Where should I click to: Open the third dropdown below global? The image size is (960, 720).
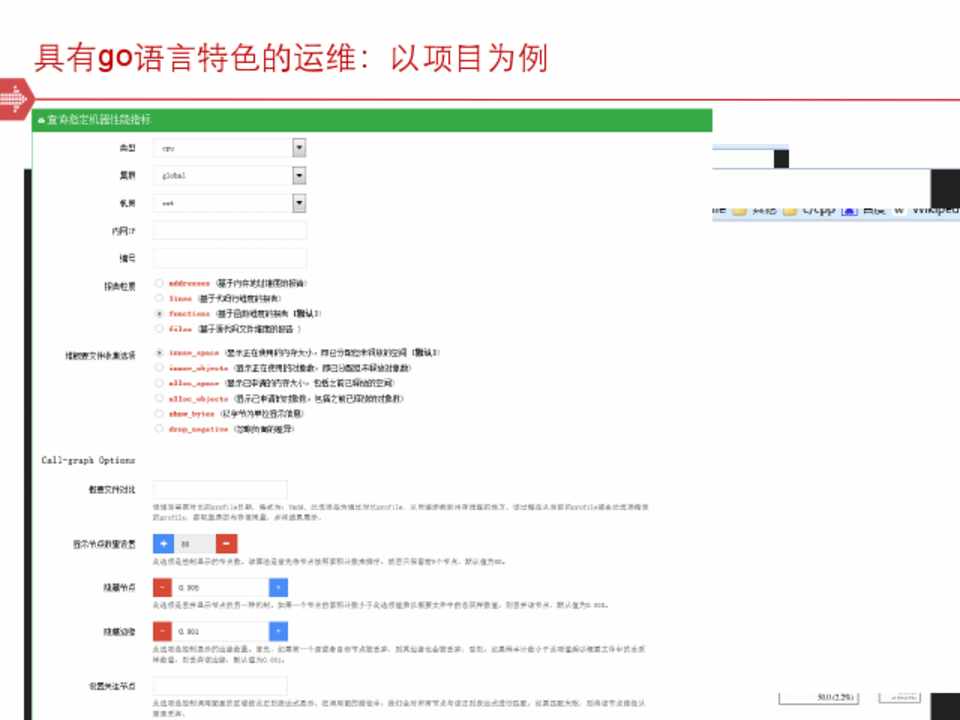(299, 203)
